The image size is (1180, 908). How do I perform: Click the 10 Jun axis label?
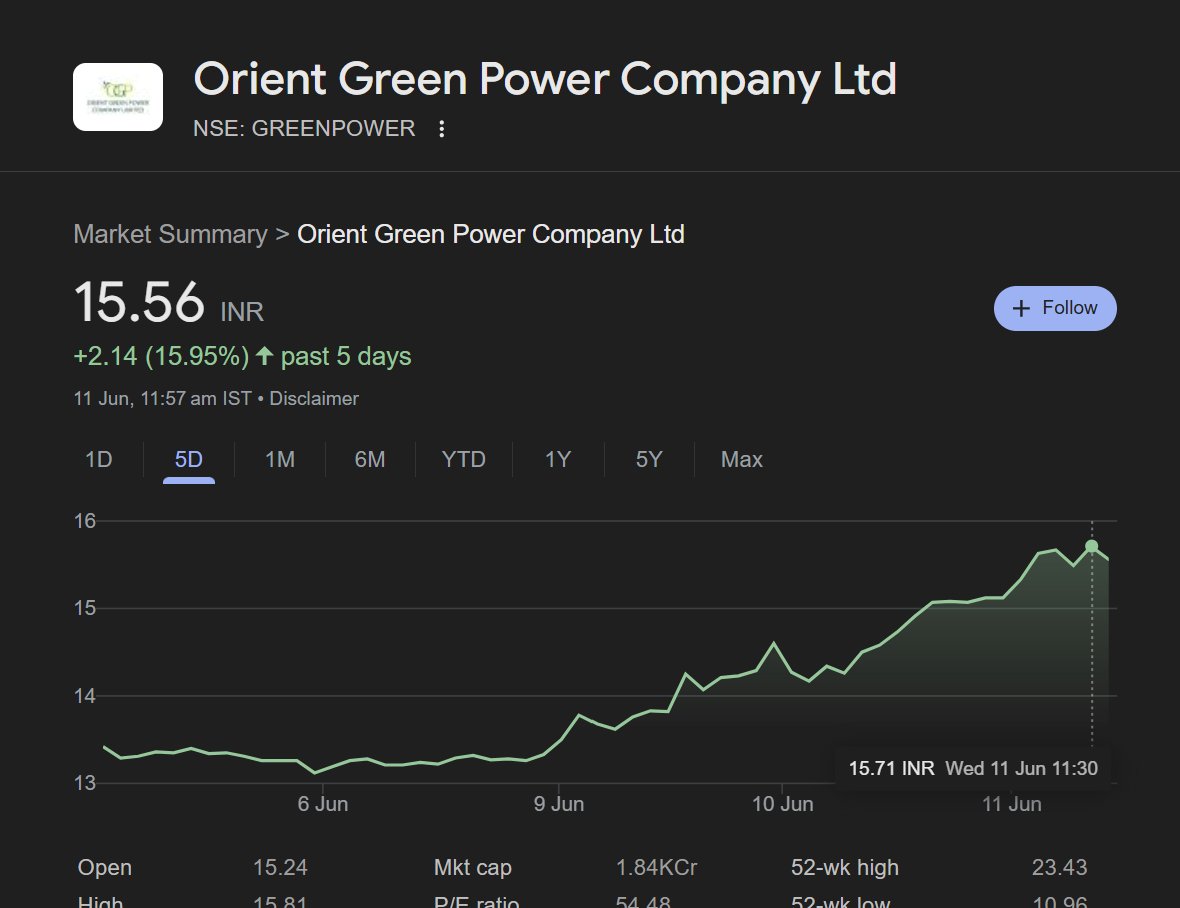(x=783, y=804)
